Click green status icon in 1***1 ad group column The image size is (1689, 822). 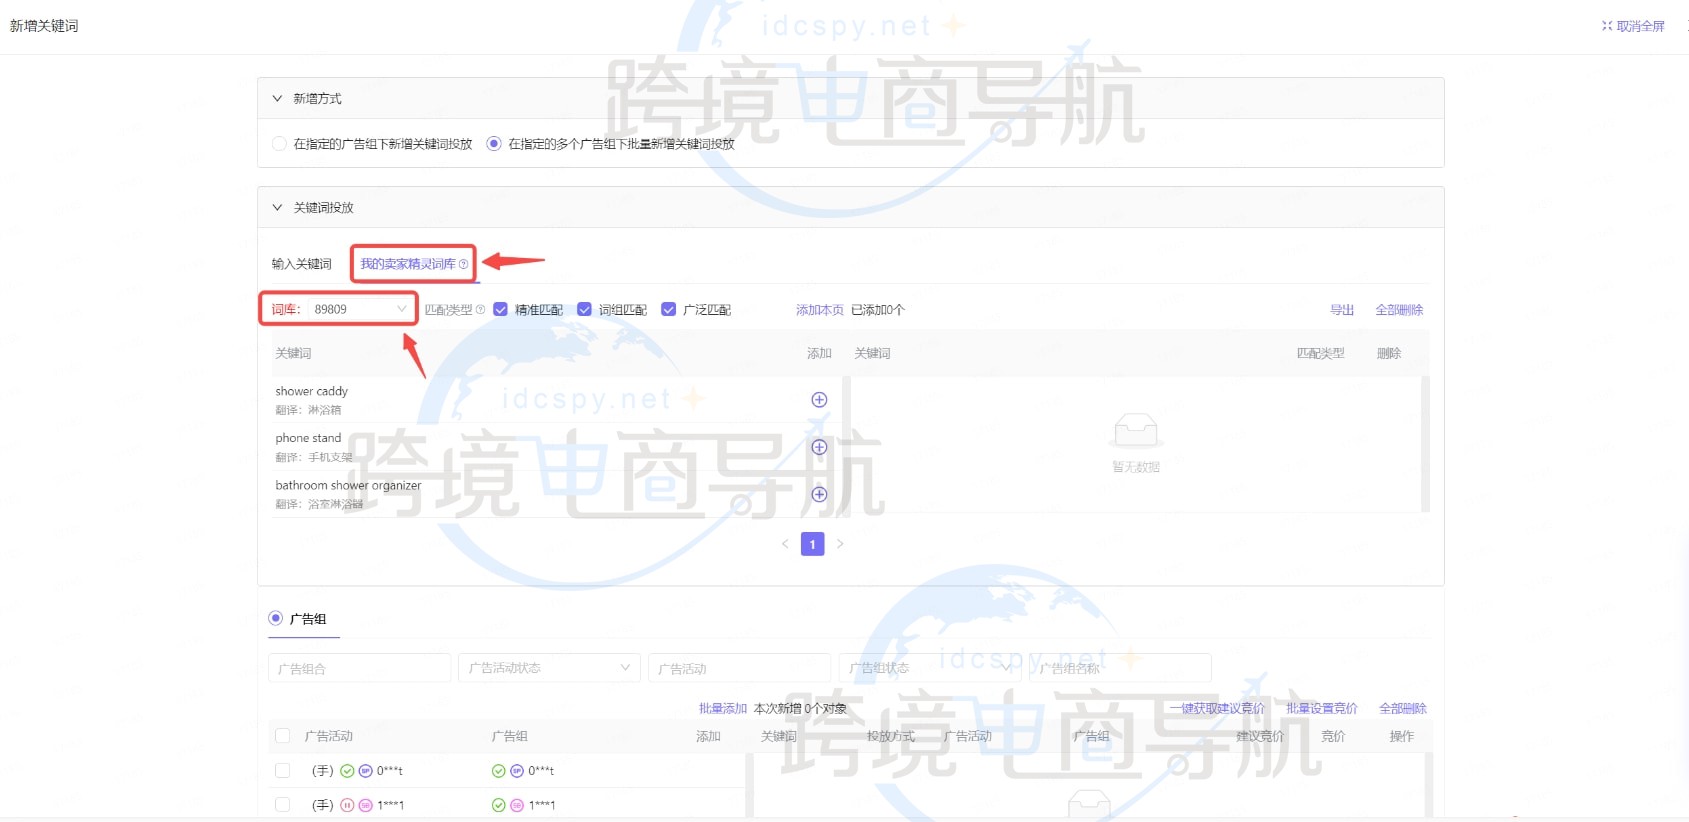(x=498, y=805)
